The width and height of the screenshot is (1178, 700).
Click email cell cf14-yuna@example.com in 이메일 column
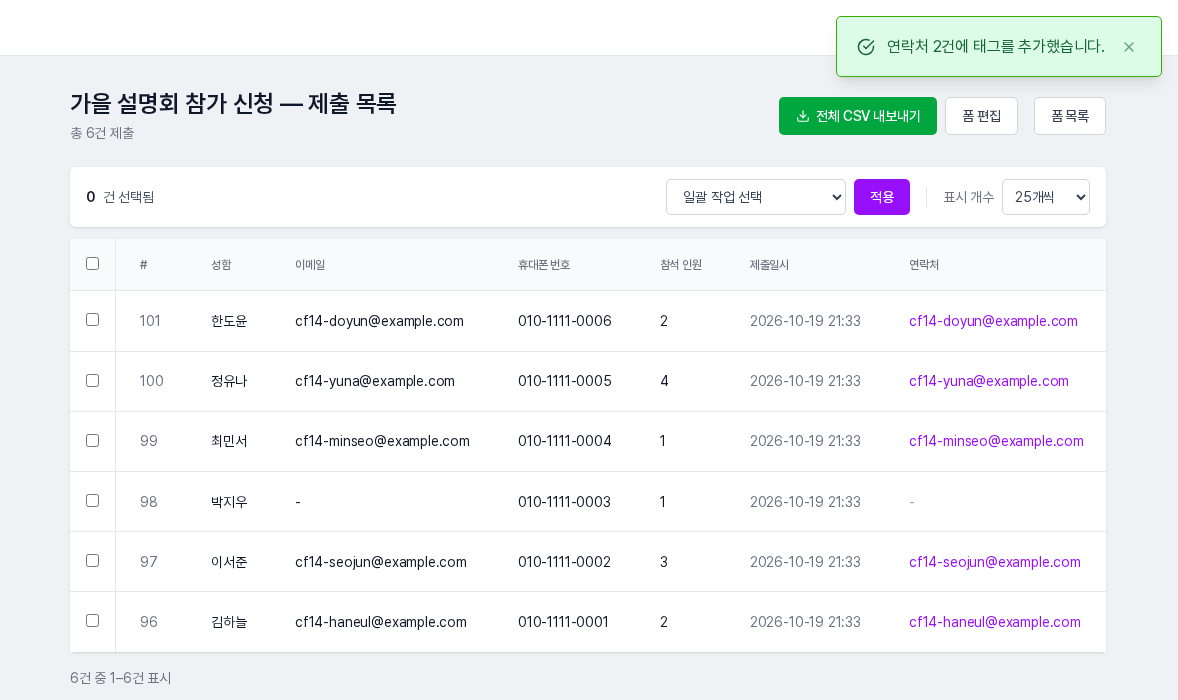[x=375, y=381]
